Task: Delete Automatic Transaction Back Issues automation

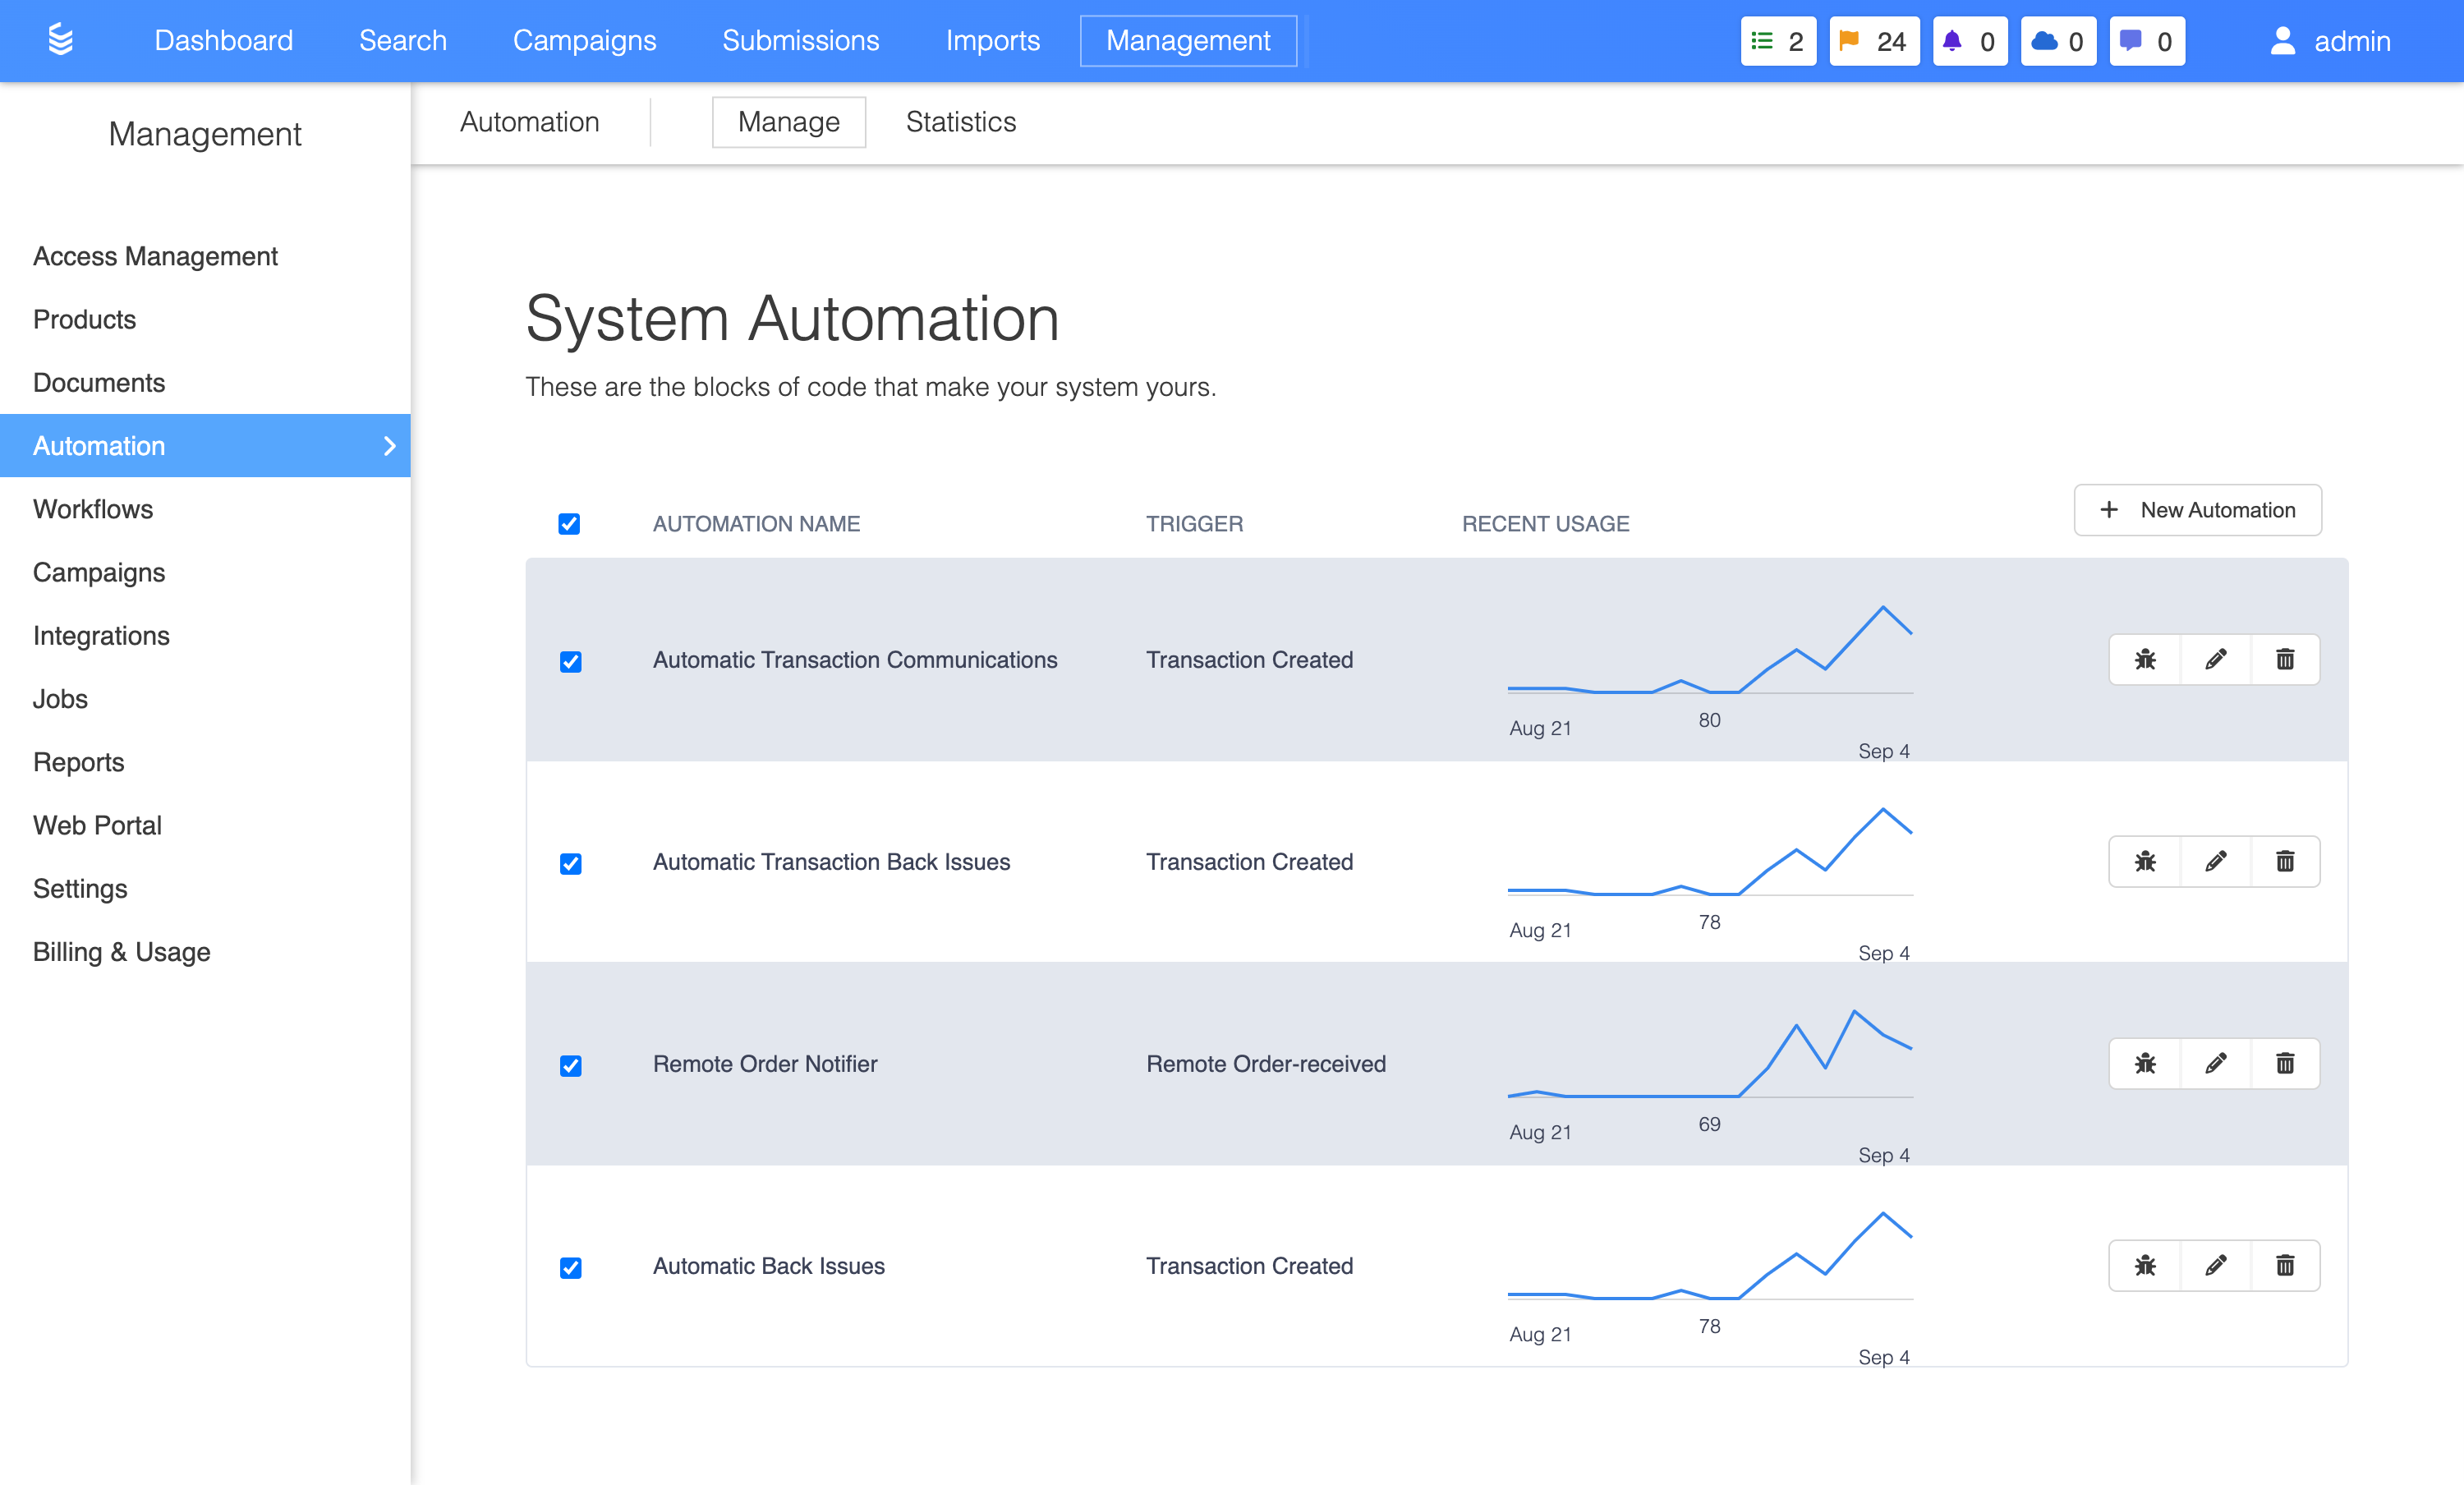Action: (x=2285, y=861)
